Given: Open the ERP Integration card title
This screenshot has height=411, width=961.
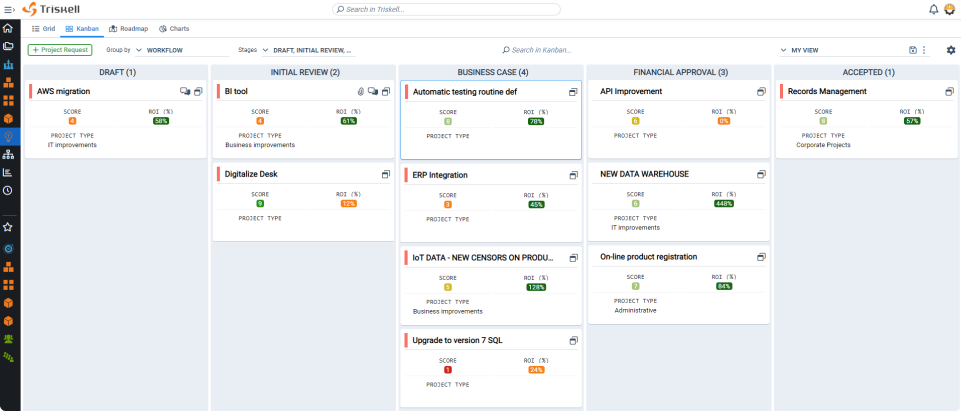Looking at the screenshot, I should click(440, 175).
